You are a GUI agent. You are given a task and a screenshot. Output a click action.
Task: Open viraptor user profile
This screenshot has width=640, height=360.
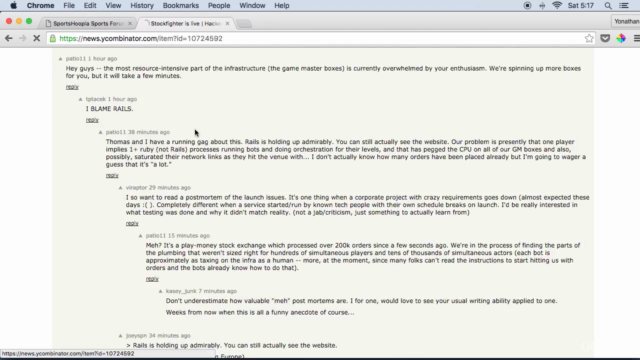click(136, 188)
